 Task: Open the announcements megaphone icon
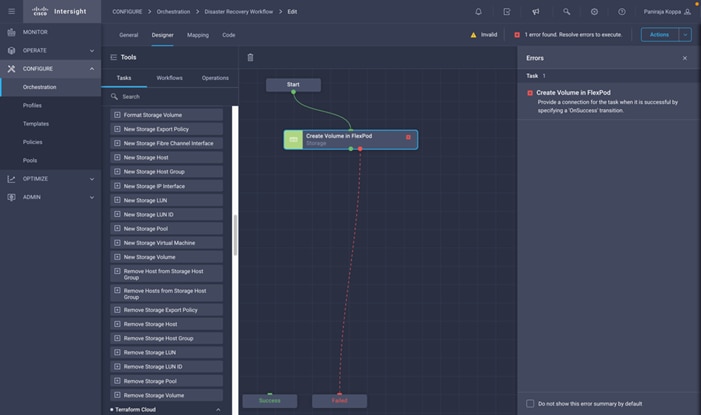pos(536,12)
